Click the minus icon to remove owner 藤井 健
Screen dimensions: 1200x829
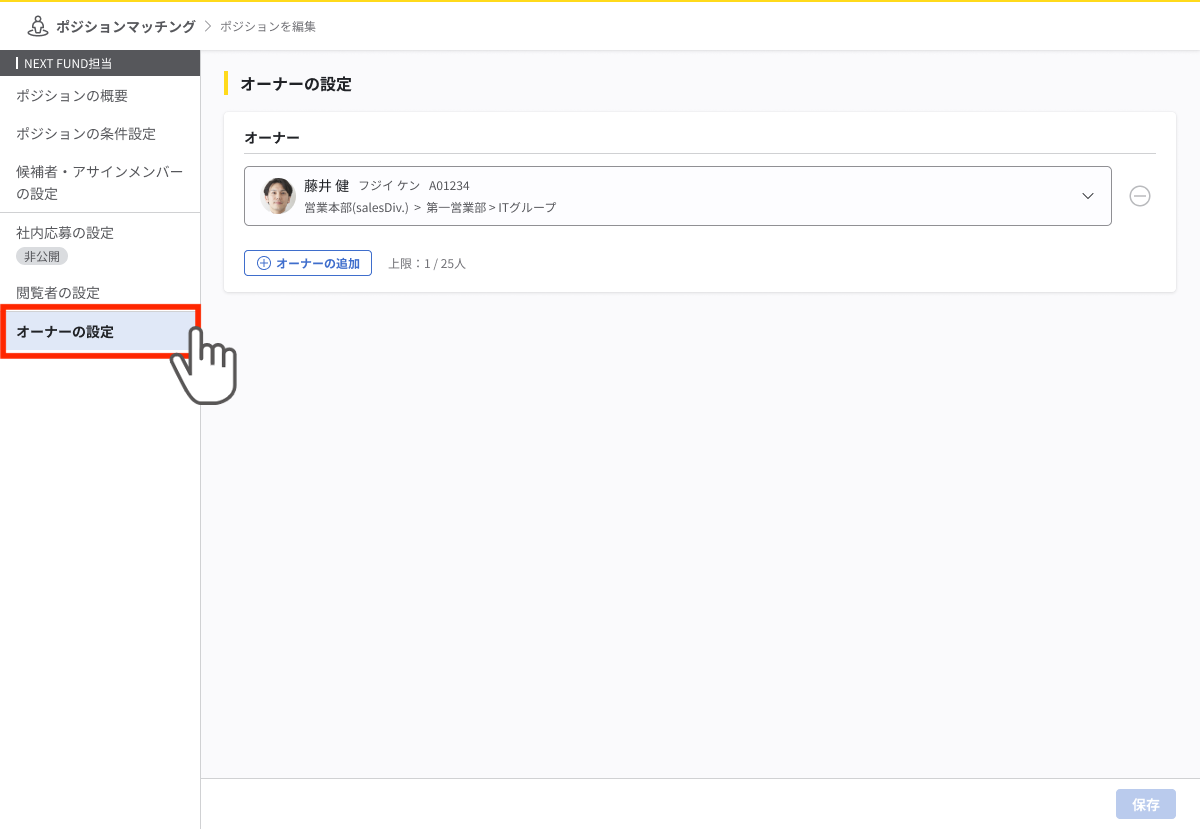point(1140,196)
